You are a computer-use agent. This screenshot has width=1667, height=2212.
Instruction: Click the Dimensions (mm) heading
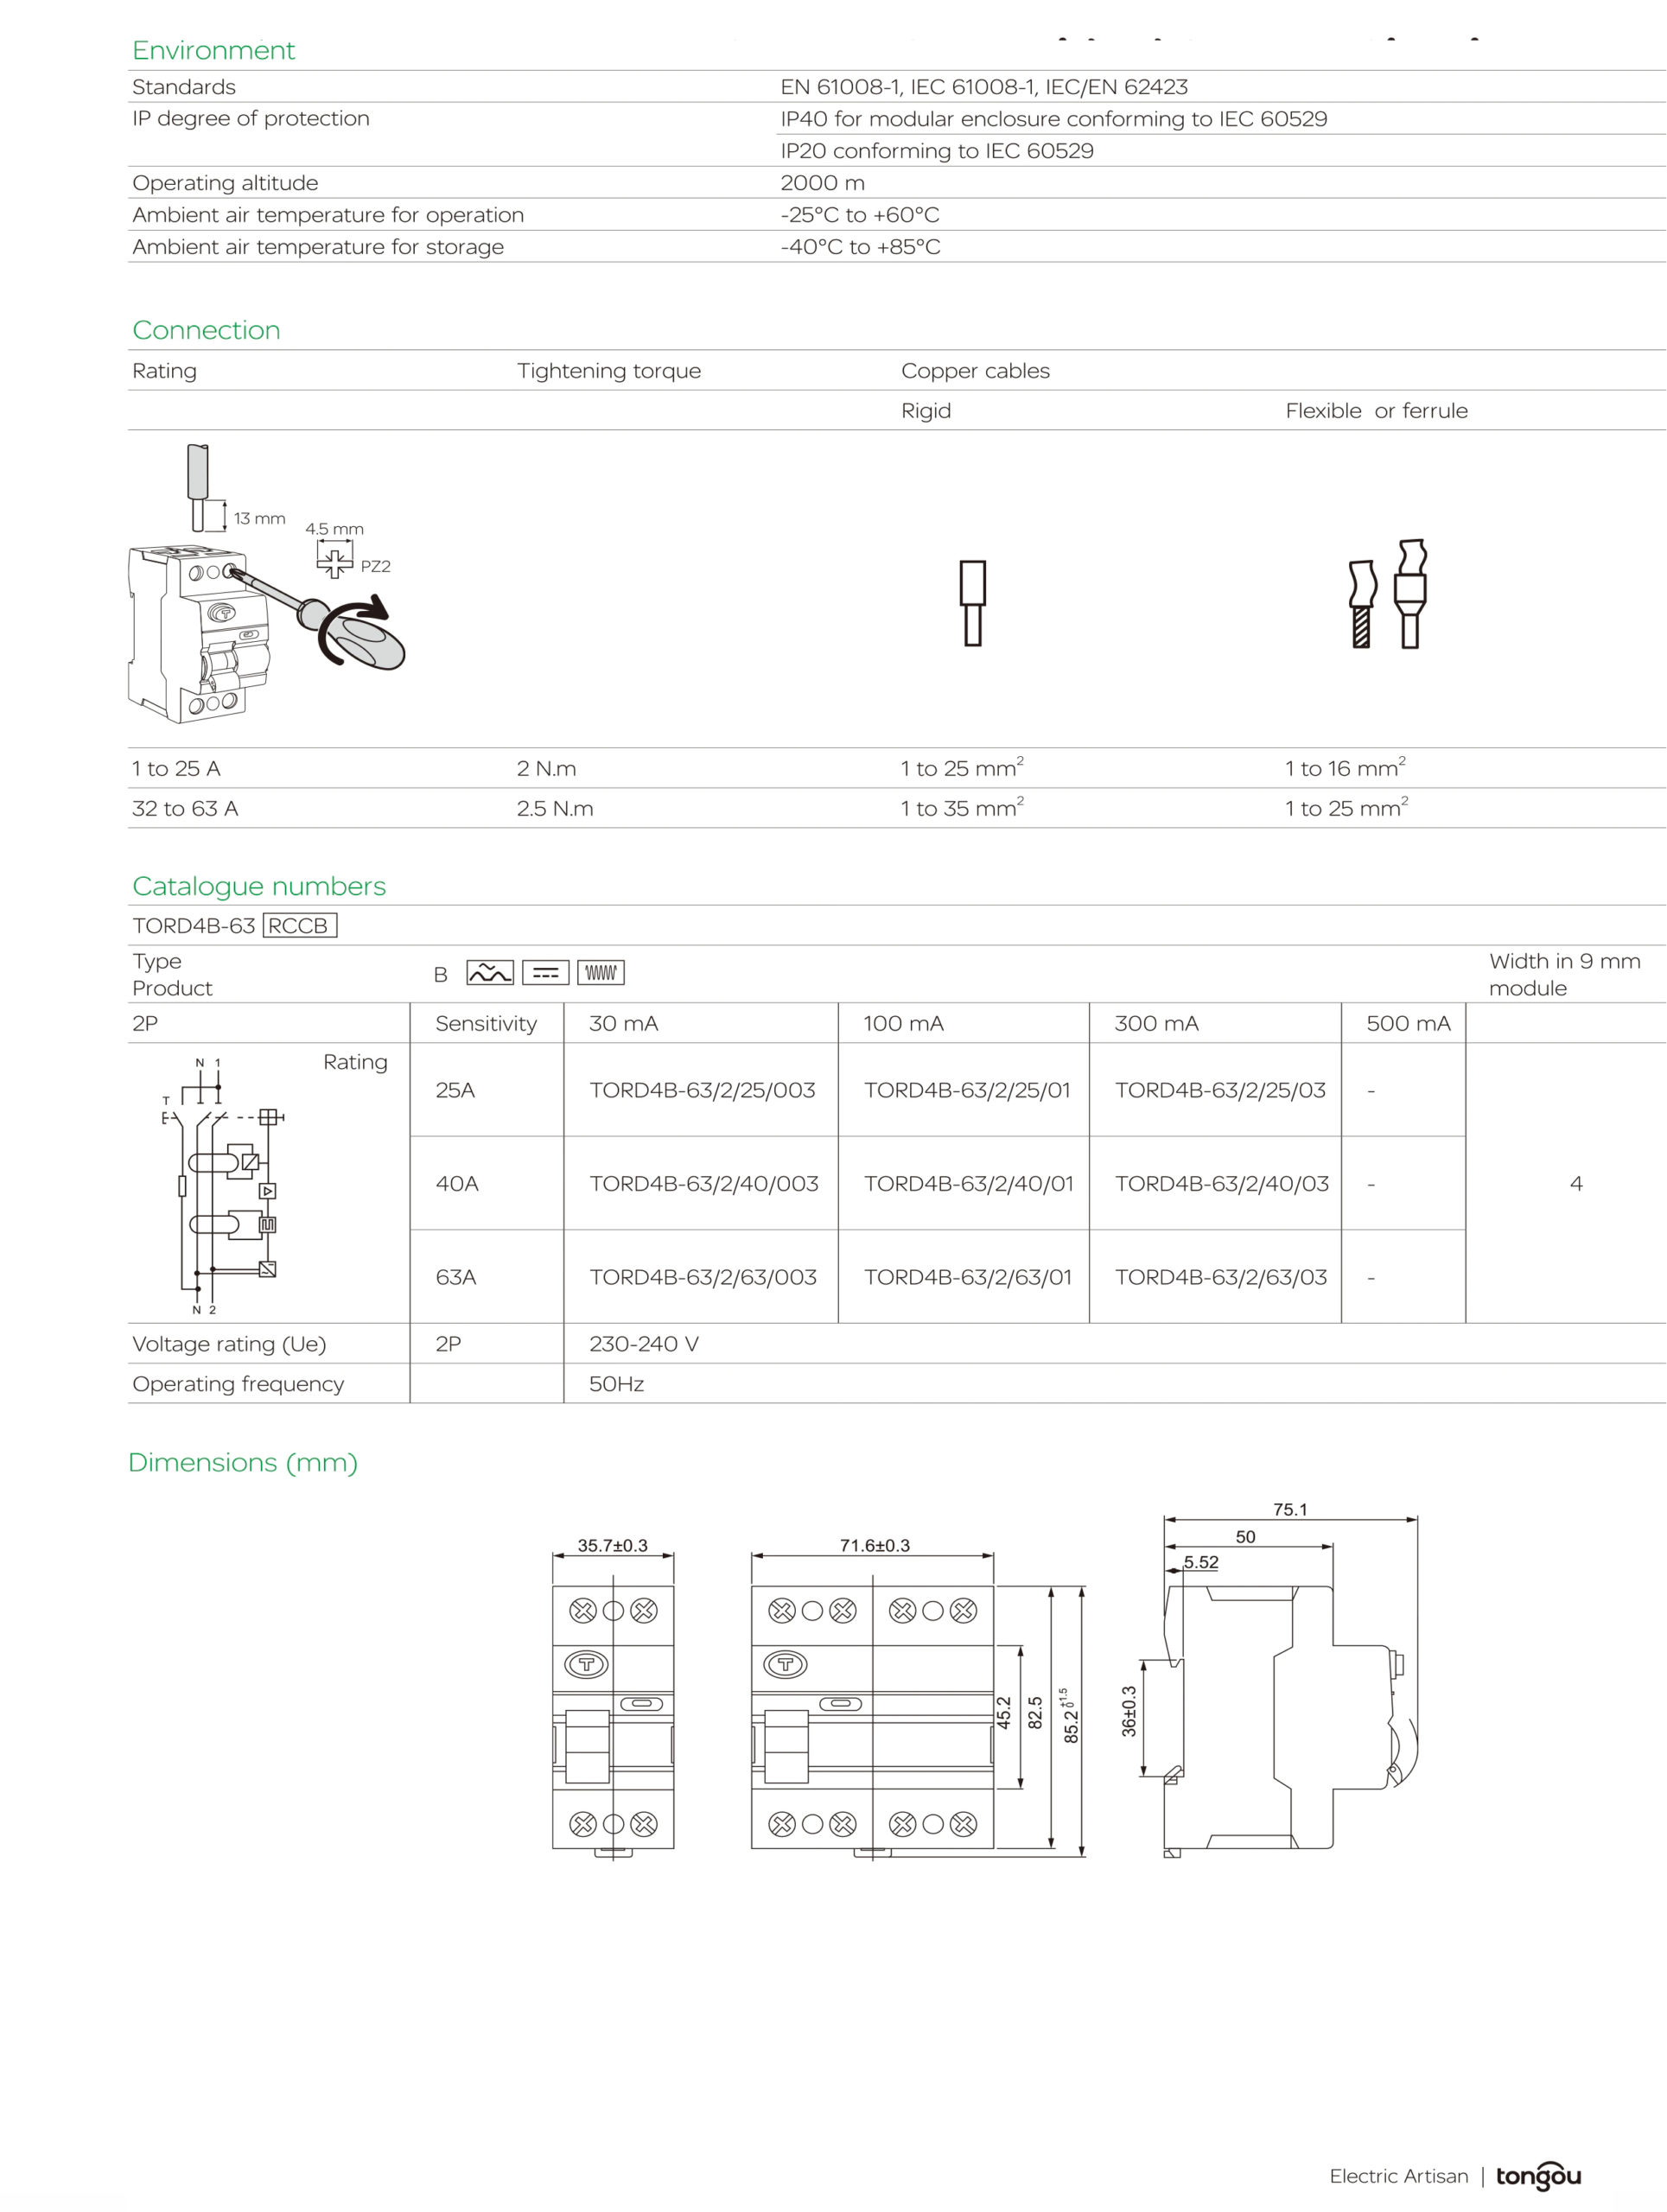coord(243,1462)
